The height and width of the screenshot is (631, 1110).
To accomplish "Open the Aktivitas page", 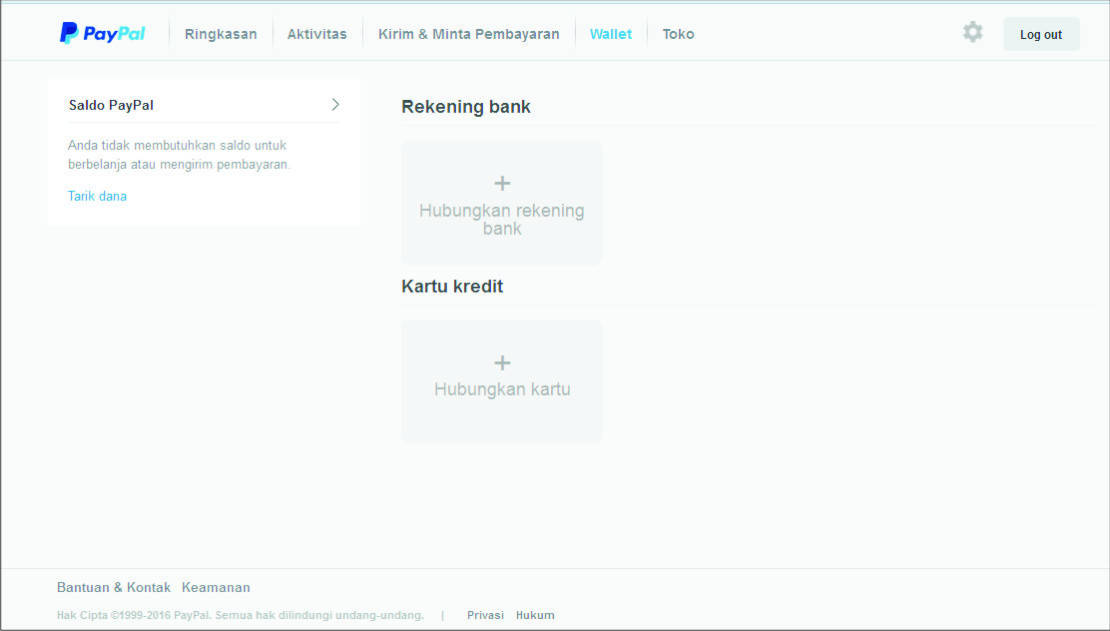I will tap(317, 33).
